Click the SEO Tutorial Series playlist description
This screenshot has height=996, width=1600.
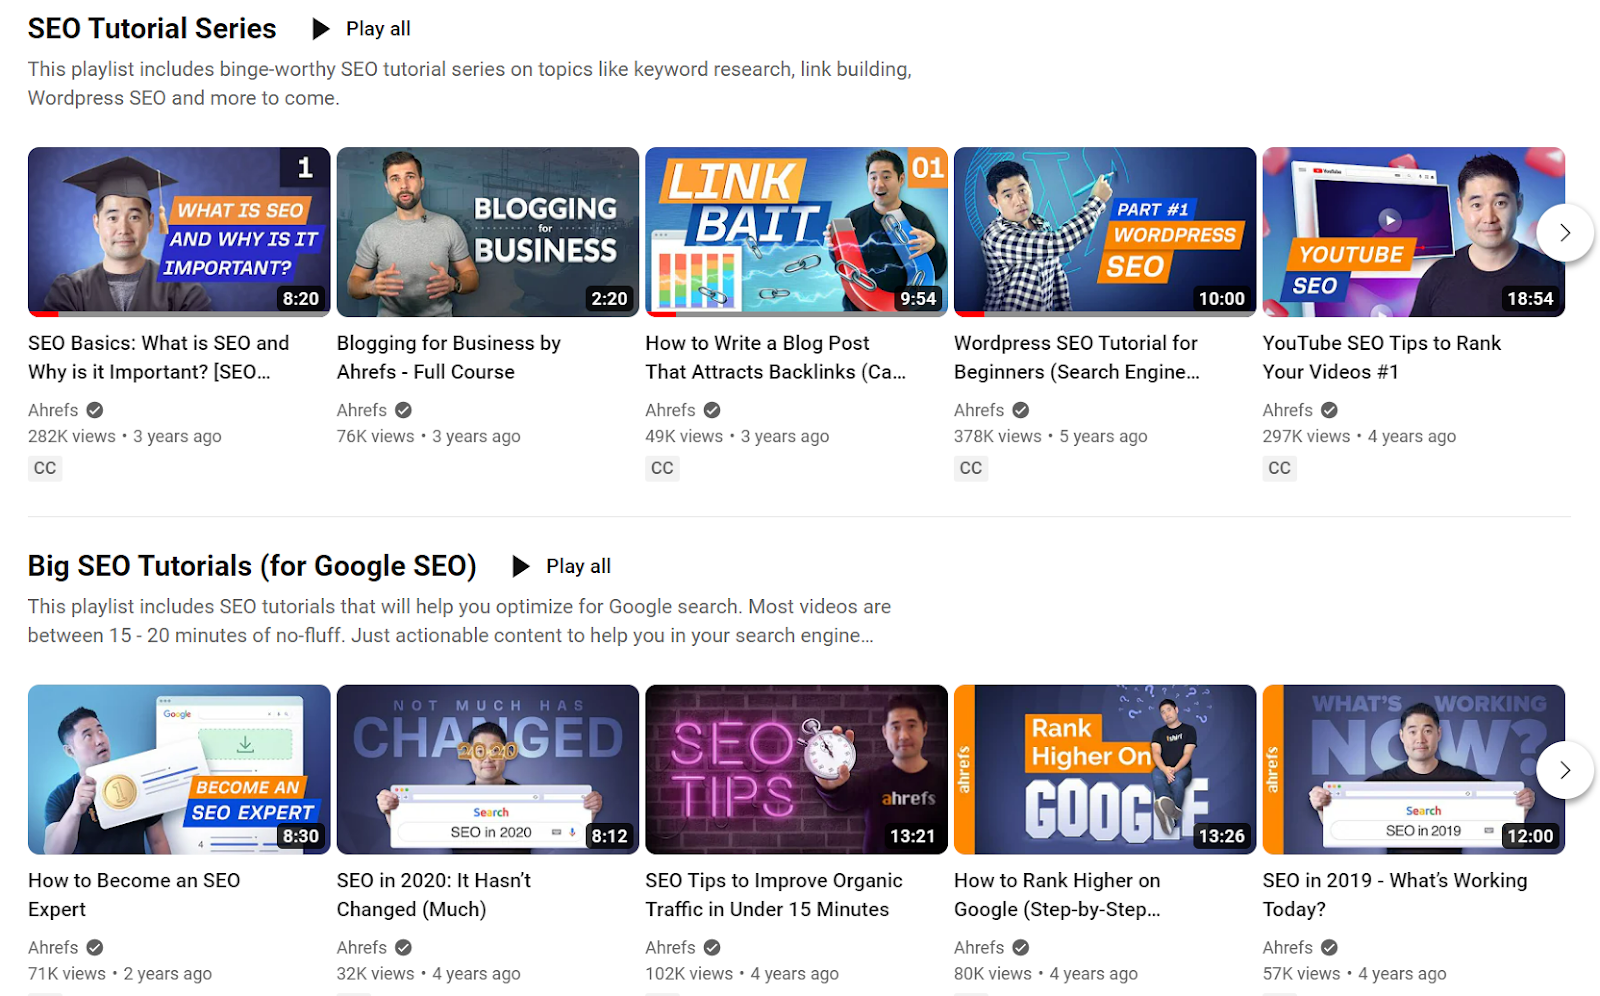[470, 83]
